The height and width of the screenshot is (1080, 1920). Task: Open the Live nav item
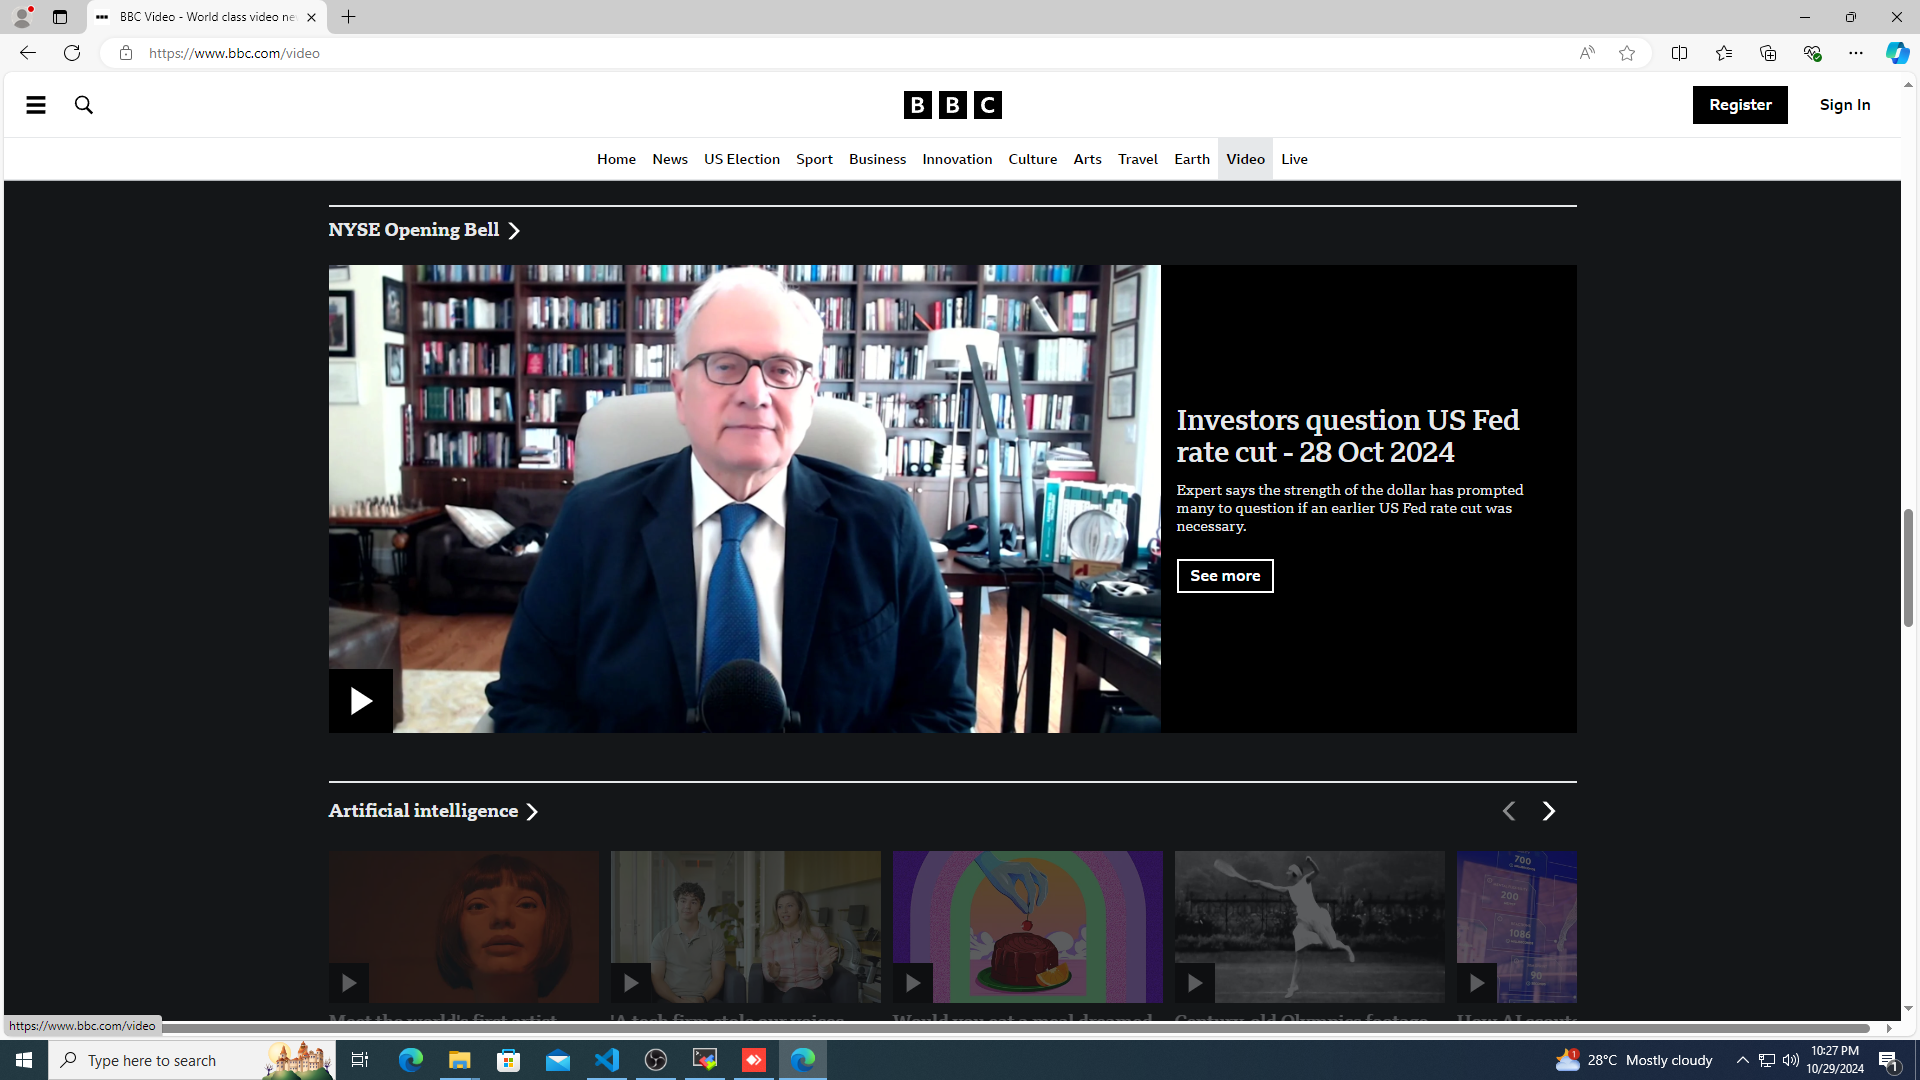pyautogui.click(x=1294, y=159)
